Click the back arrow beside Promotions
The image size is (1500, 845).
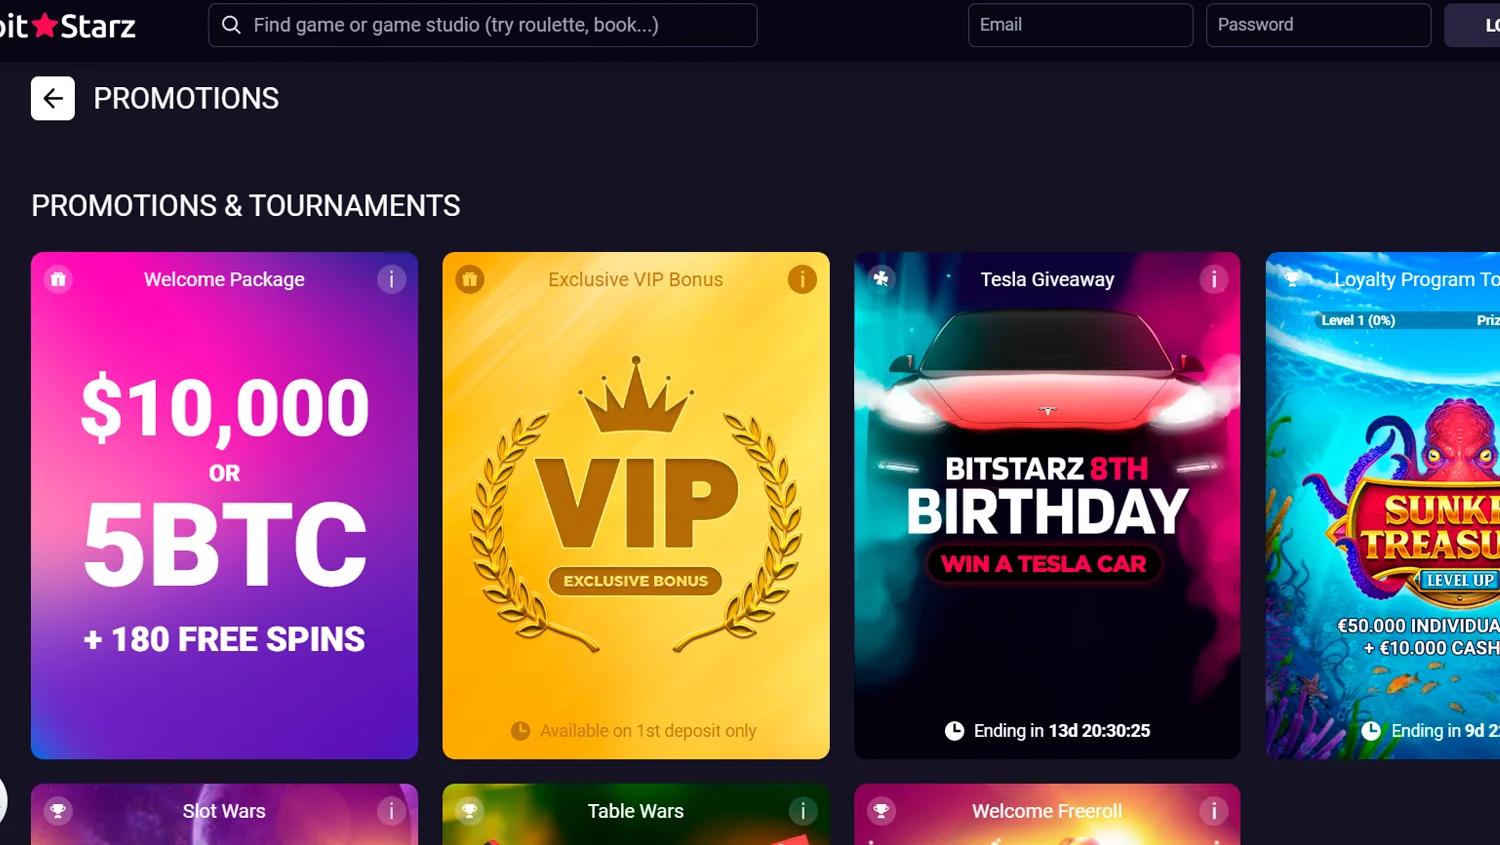53,98
